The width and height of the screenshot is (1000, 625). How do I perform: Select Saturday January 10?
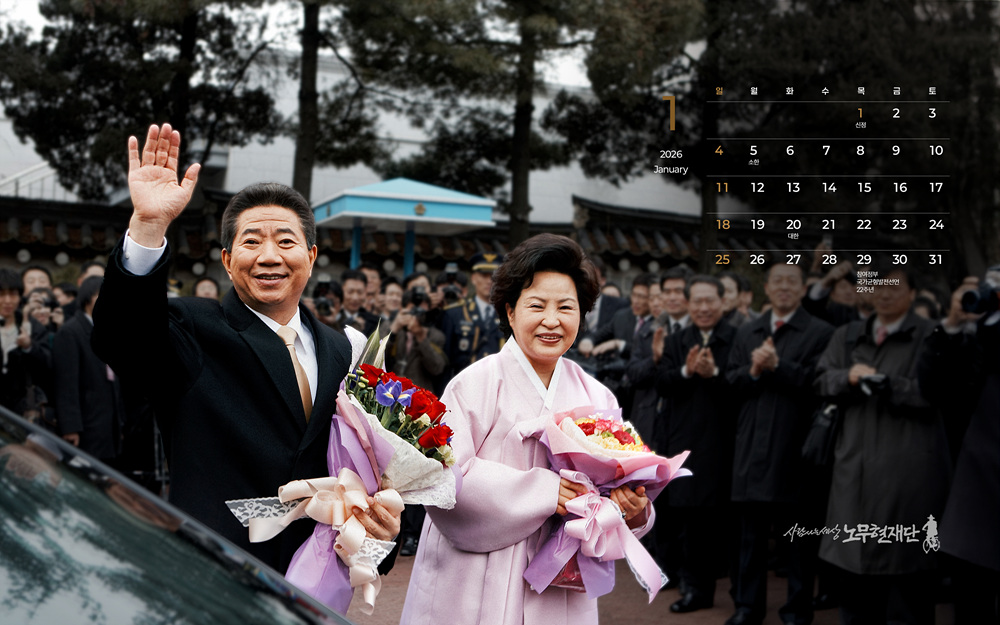pyautogui.click(x=936, y=151)
